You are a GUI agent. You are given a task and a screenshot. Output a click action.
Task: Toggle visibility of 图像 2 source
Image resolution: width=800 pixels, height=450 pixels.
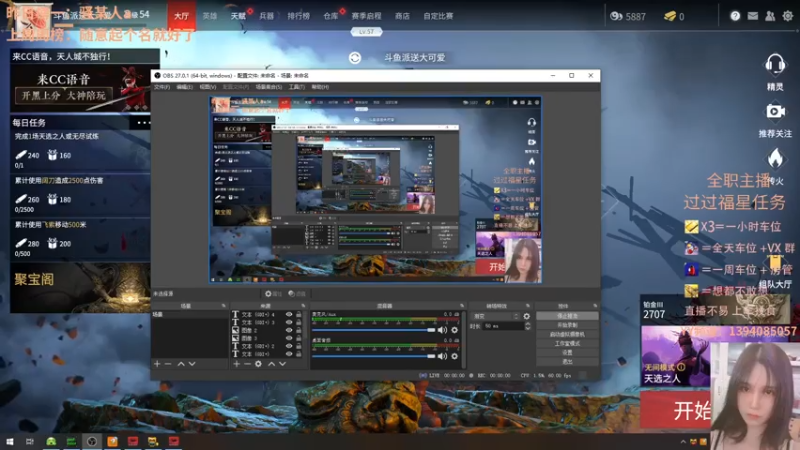coord(289,330)
